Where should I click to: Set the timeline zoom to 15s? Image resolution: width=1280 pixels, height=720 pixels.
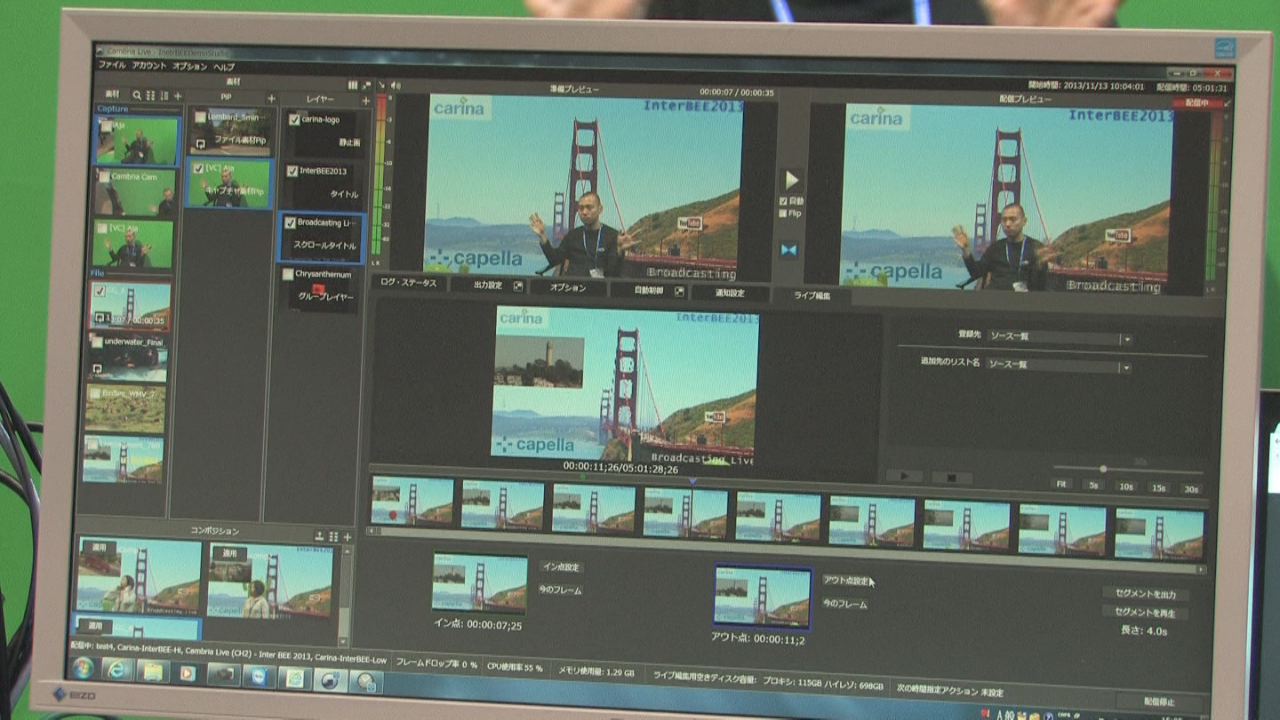(x=1158, y=488)
